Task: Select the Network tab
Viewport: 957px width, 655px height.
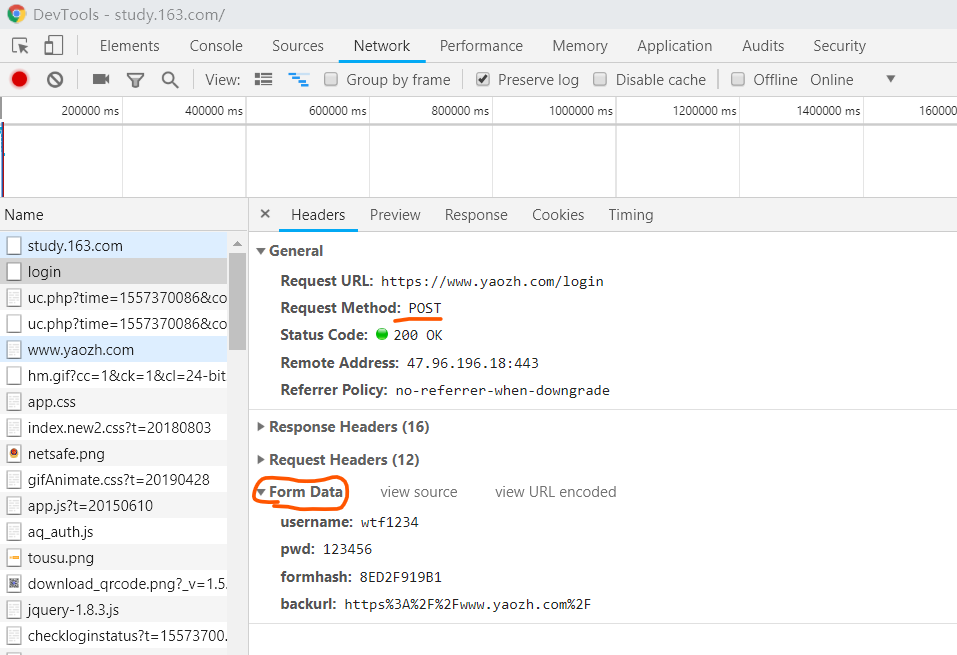Action: [x=382, y=46]
